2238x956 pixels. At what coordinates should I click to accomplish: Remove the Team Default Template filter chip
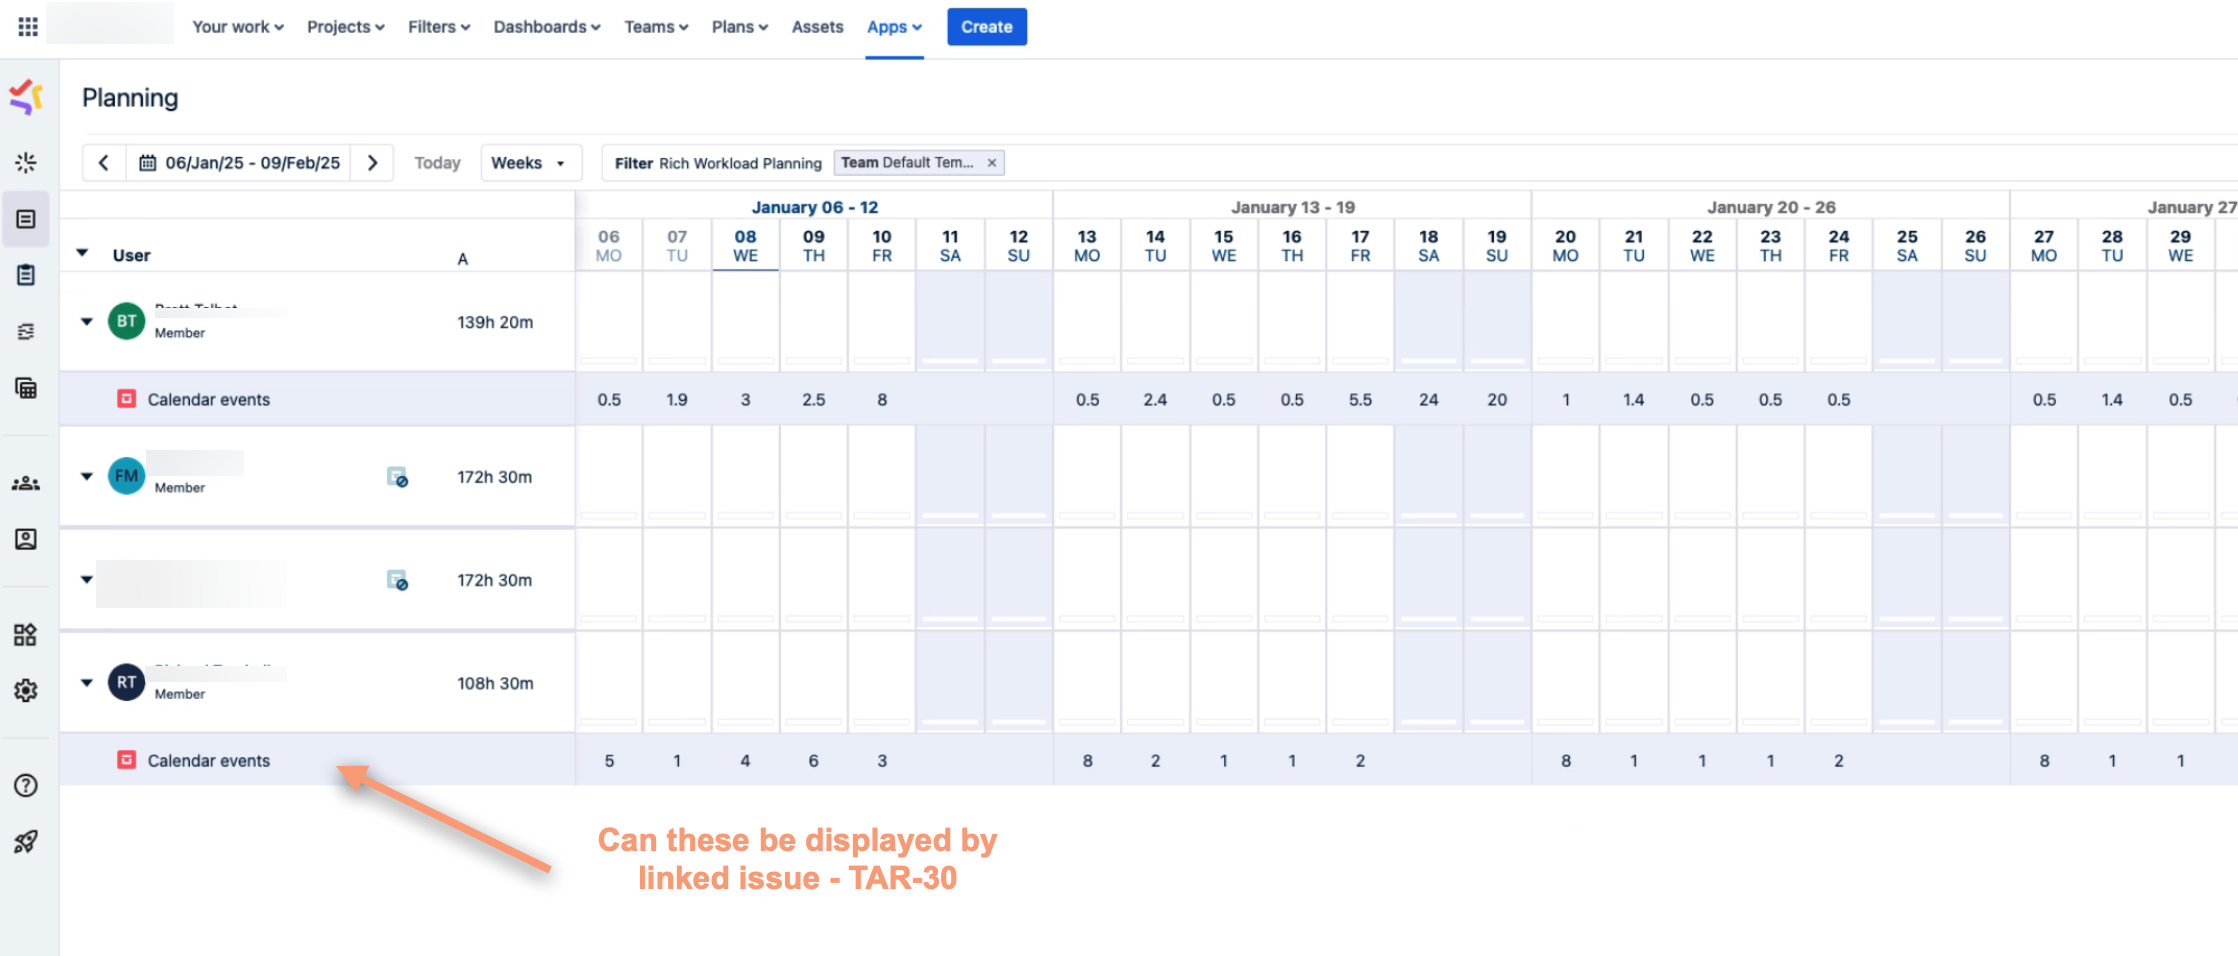[992, 163]
